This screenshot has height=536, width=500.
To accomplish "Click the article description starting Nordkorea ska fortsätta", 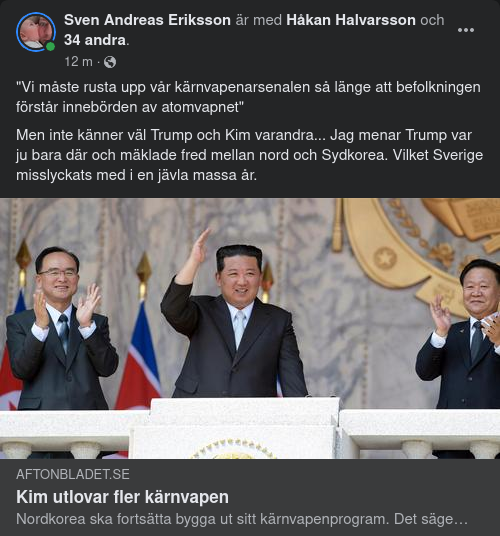I will pos(242,519).
